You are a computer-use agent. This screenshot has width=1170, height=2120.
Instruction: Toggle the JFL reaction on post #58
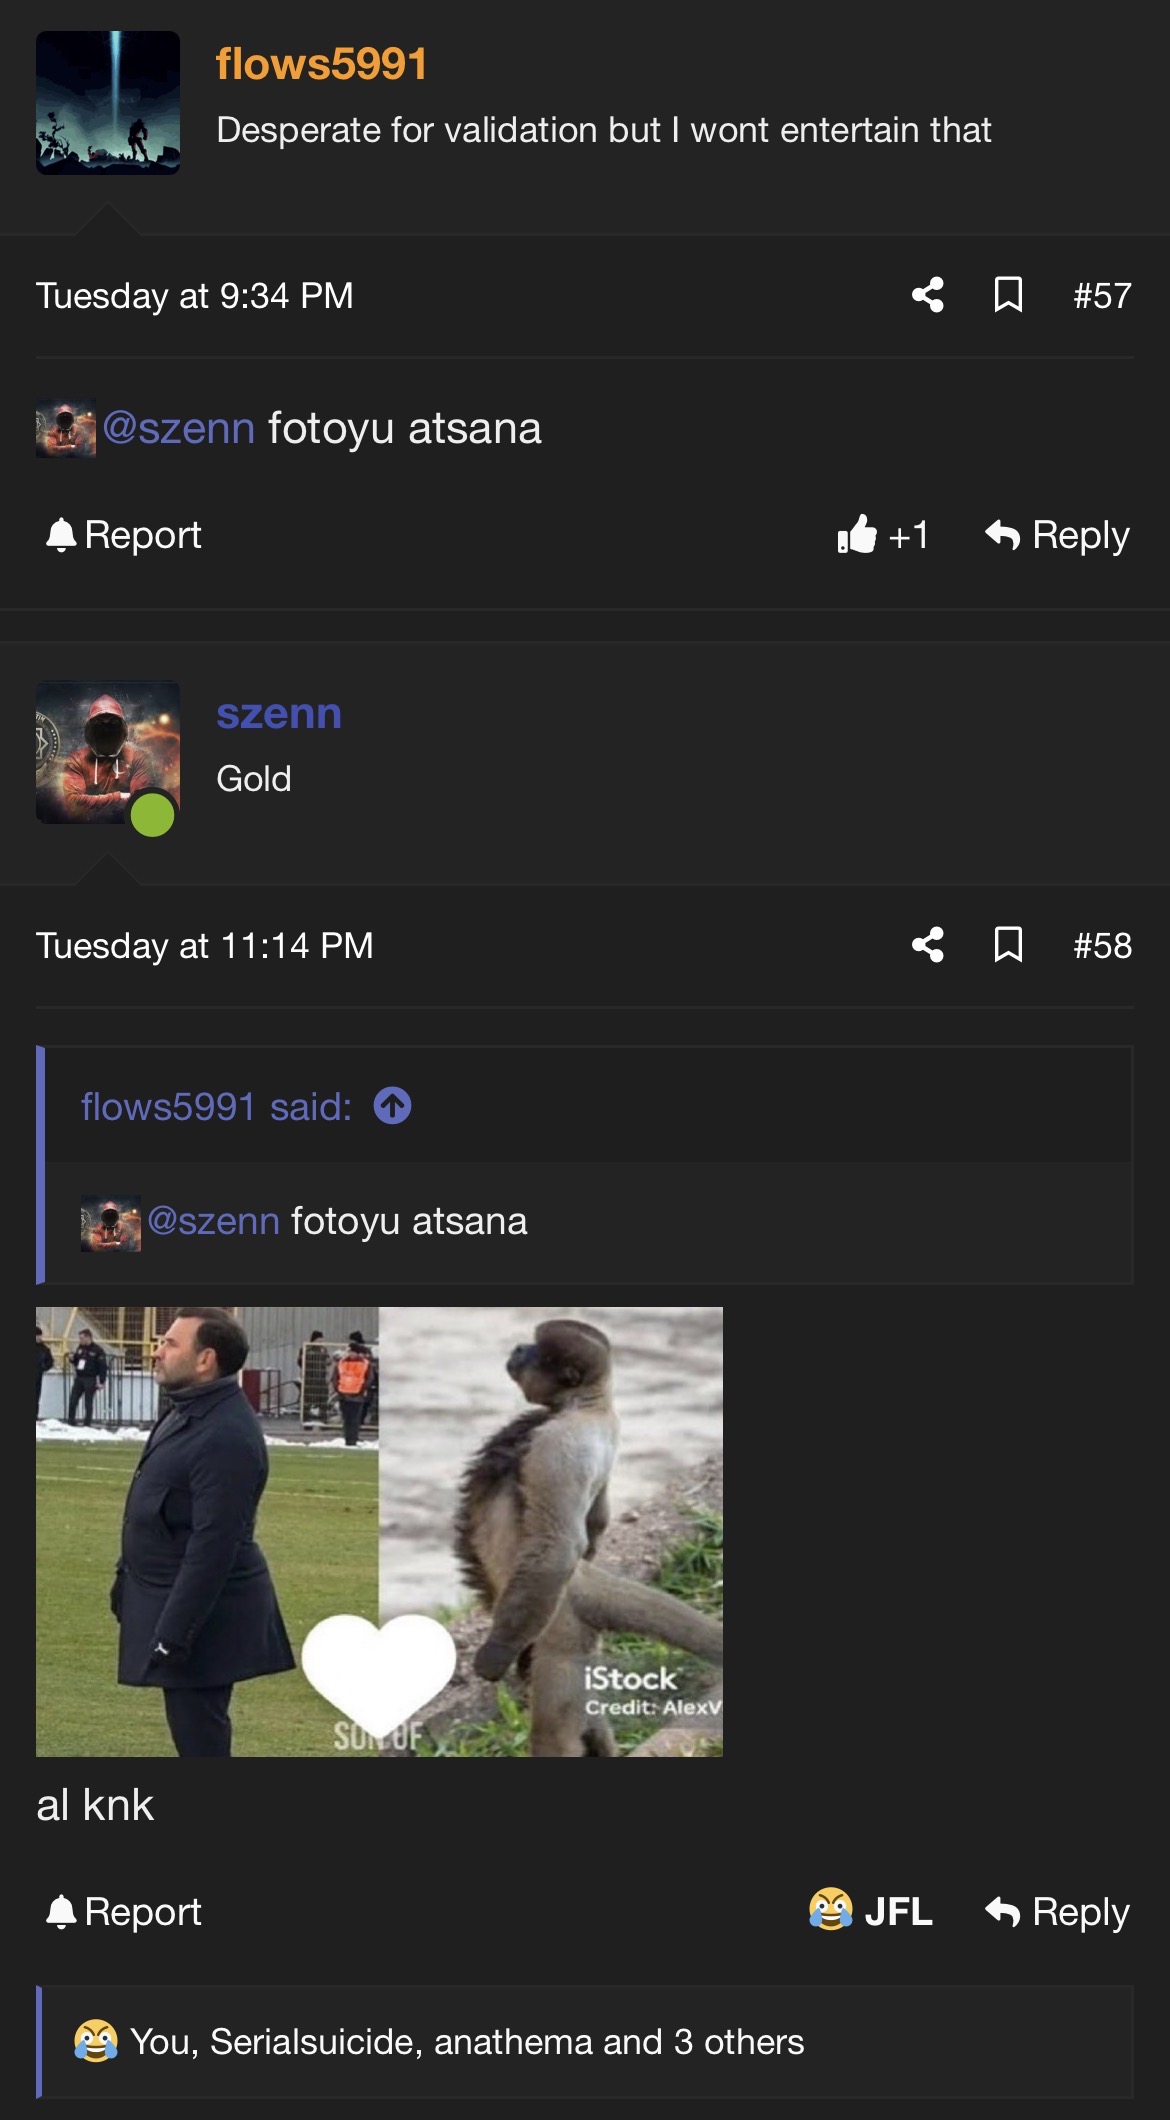pyautogui.click(x=871, y=1911)
